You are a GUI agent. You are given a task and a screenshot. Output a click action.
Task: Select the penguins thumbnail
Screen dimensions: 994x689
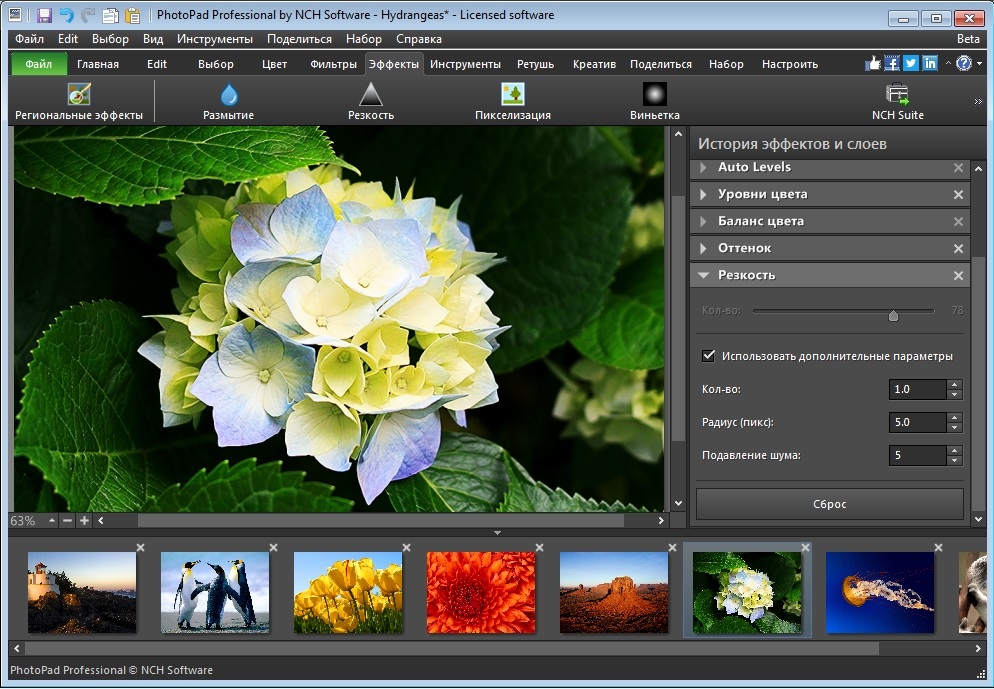pyautogui.click(x=215, y=592)
